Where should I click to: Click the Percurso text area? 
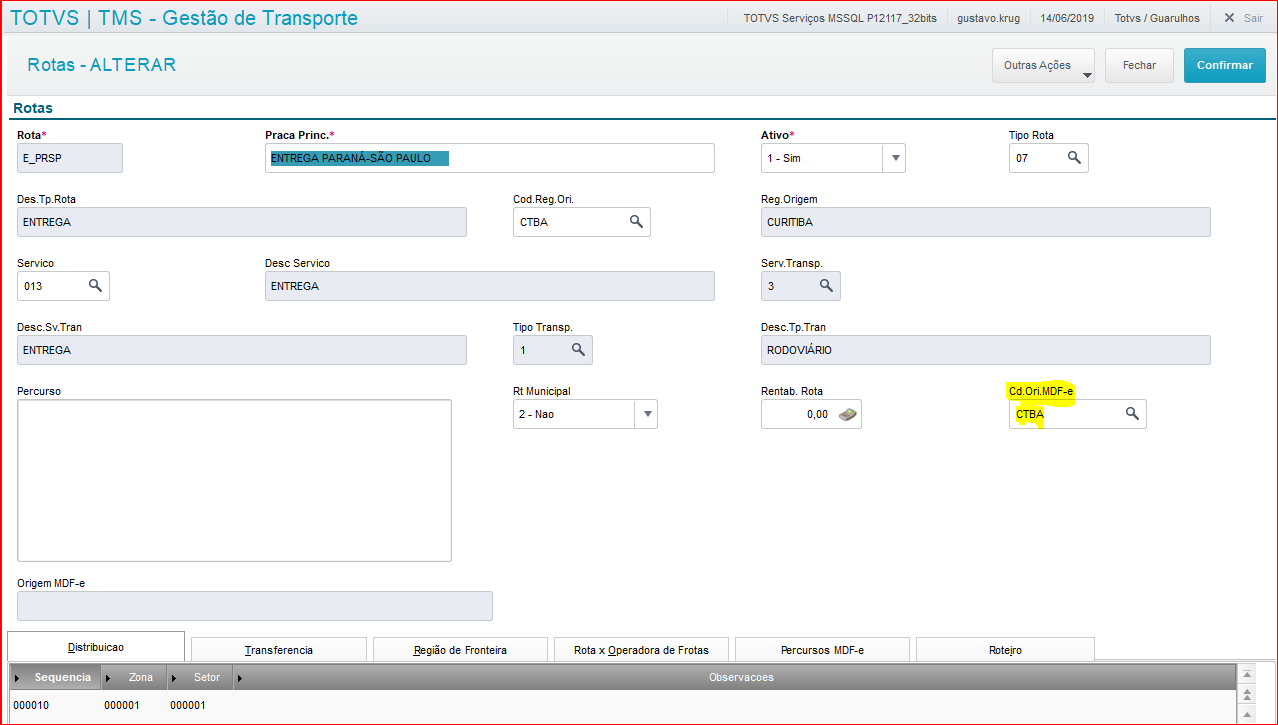(234, 480)
